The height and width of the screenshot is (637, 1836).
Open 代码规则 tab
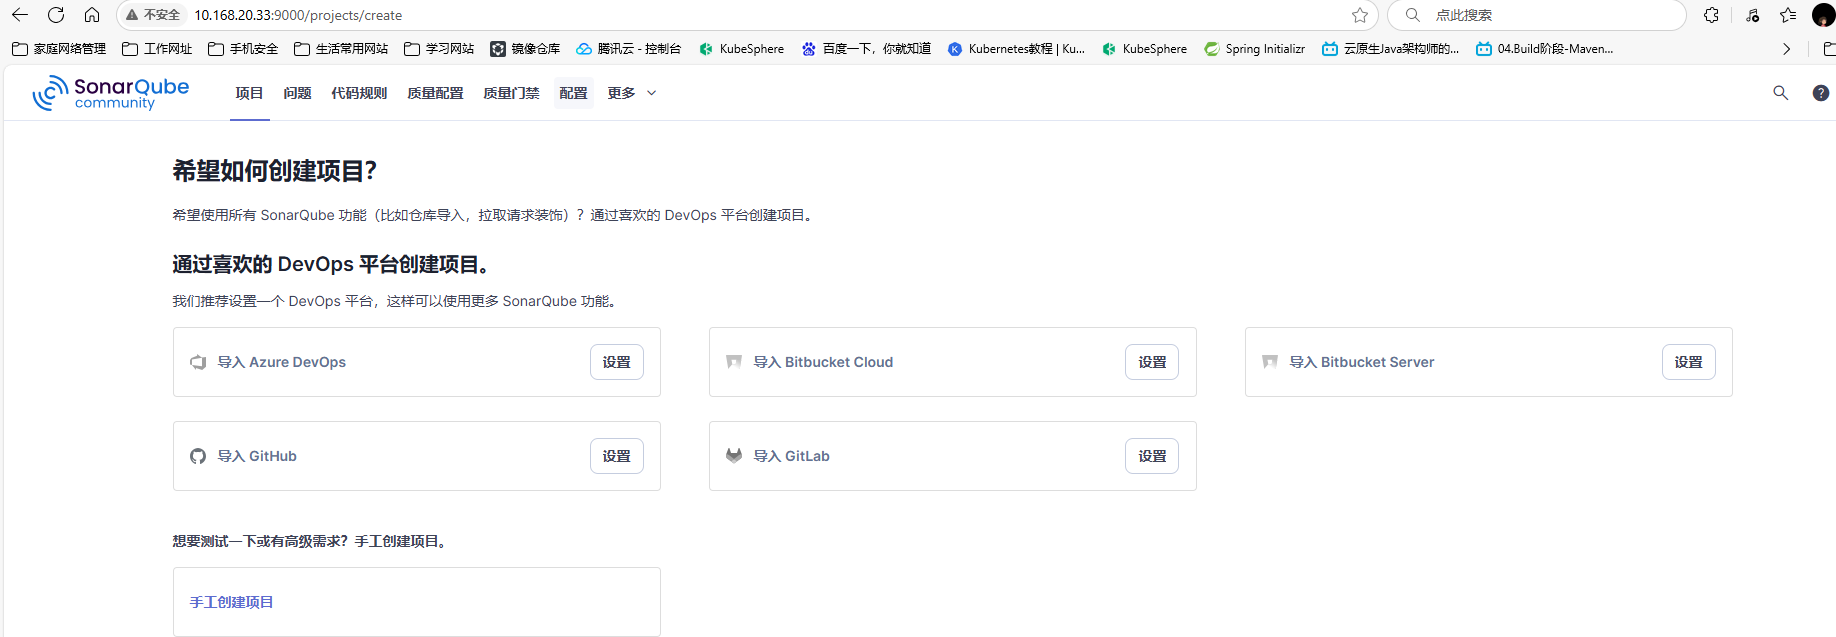click(359, 93)
